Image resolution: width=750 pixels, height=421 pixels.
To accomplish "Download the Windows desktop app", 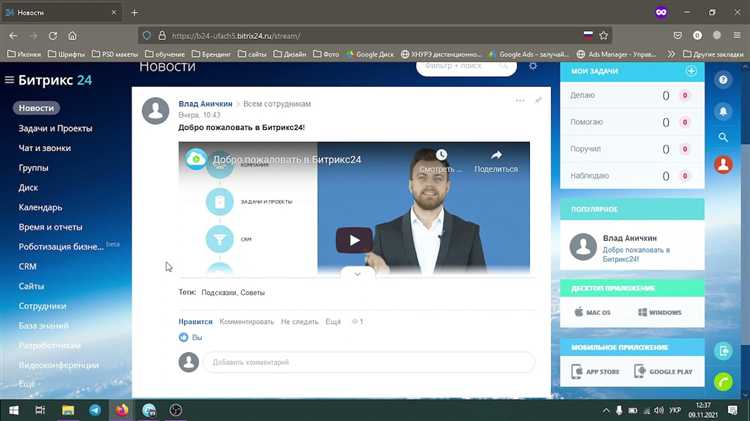I will (x=660, y=312).
